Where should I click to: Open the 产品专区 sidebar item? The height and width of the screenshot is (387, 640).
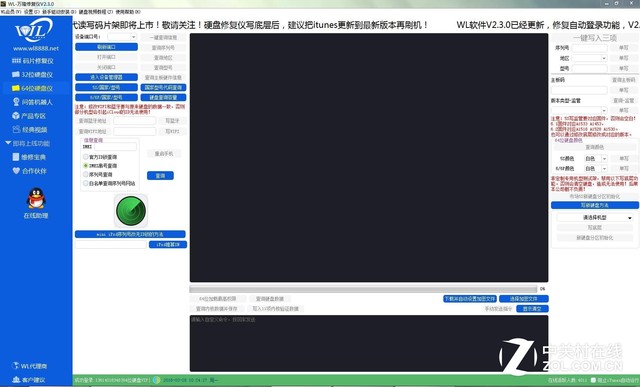29,116
